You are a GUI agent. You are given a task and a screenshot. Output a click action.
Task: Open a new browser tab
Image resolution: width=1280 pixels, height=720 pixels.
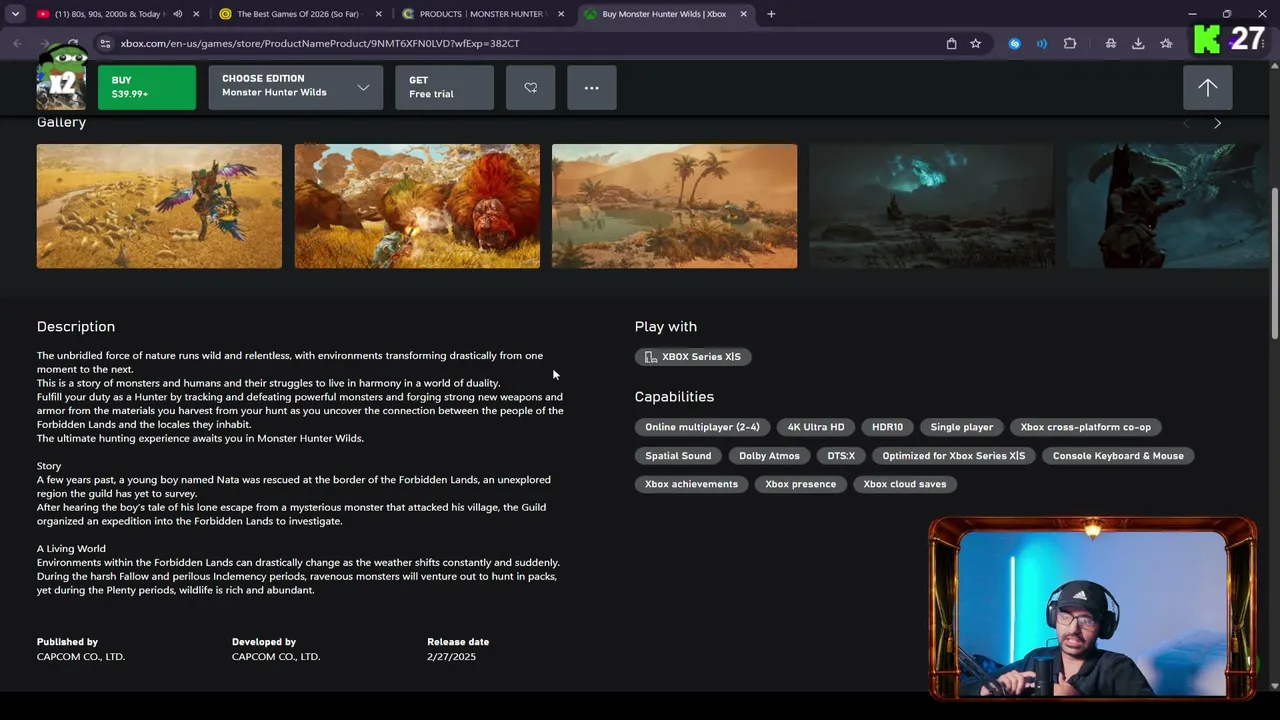click(x=771, y=14)
